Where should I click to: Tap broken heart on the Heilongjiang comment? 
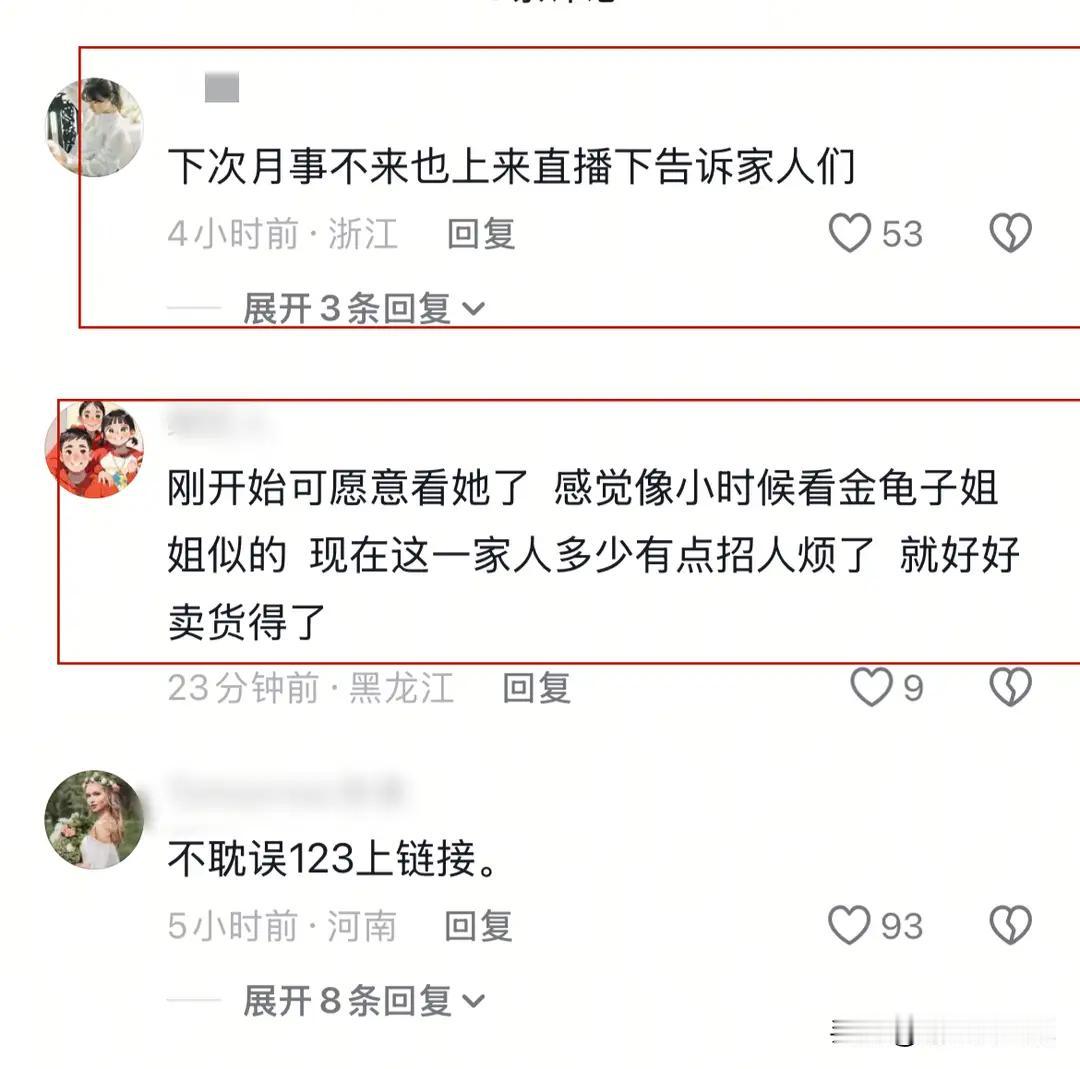(x=1010, y=687)
